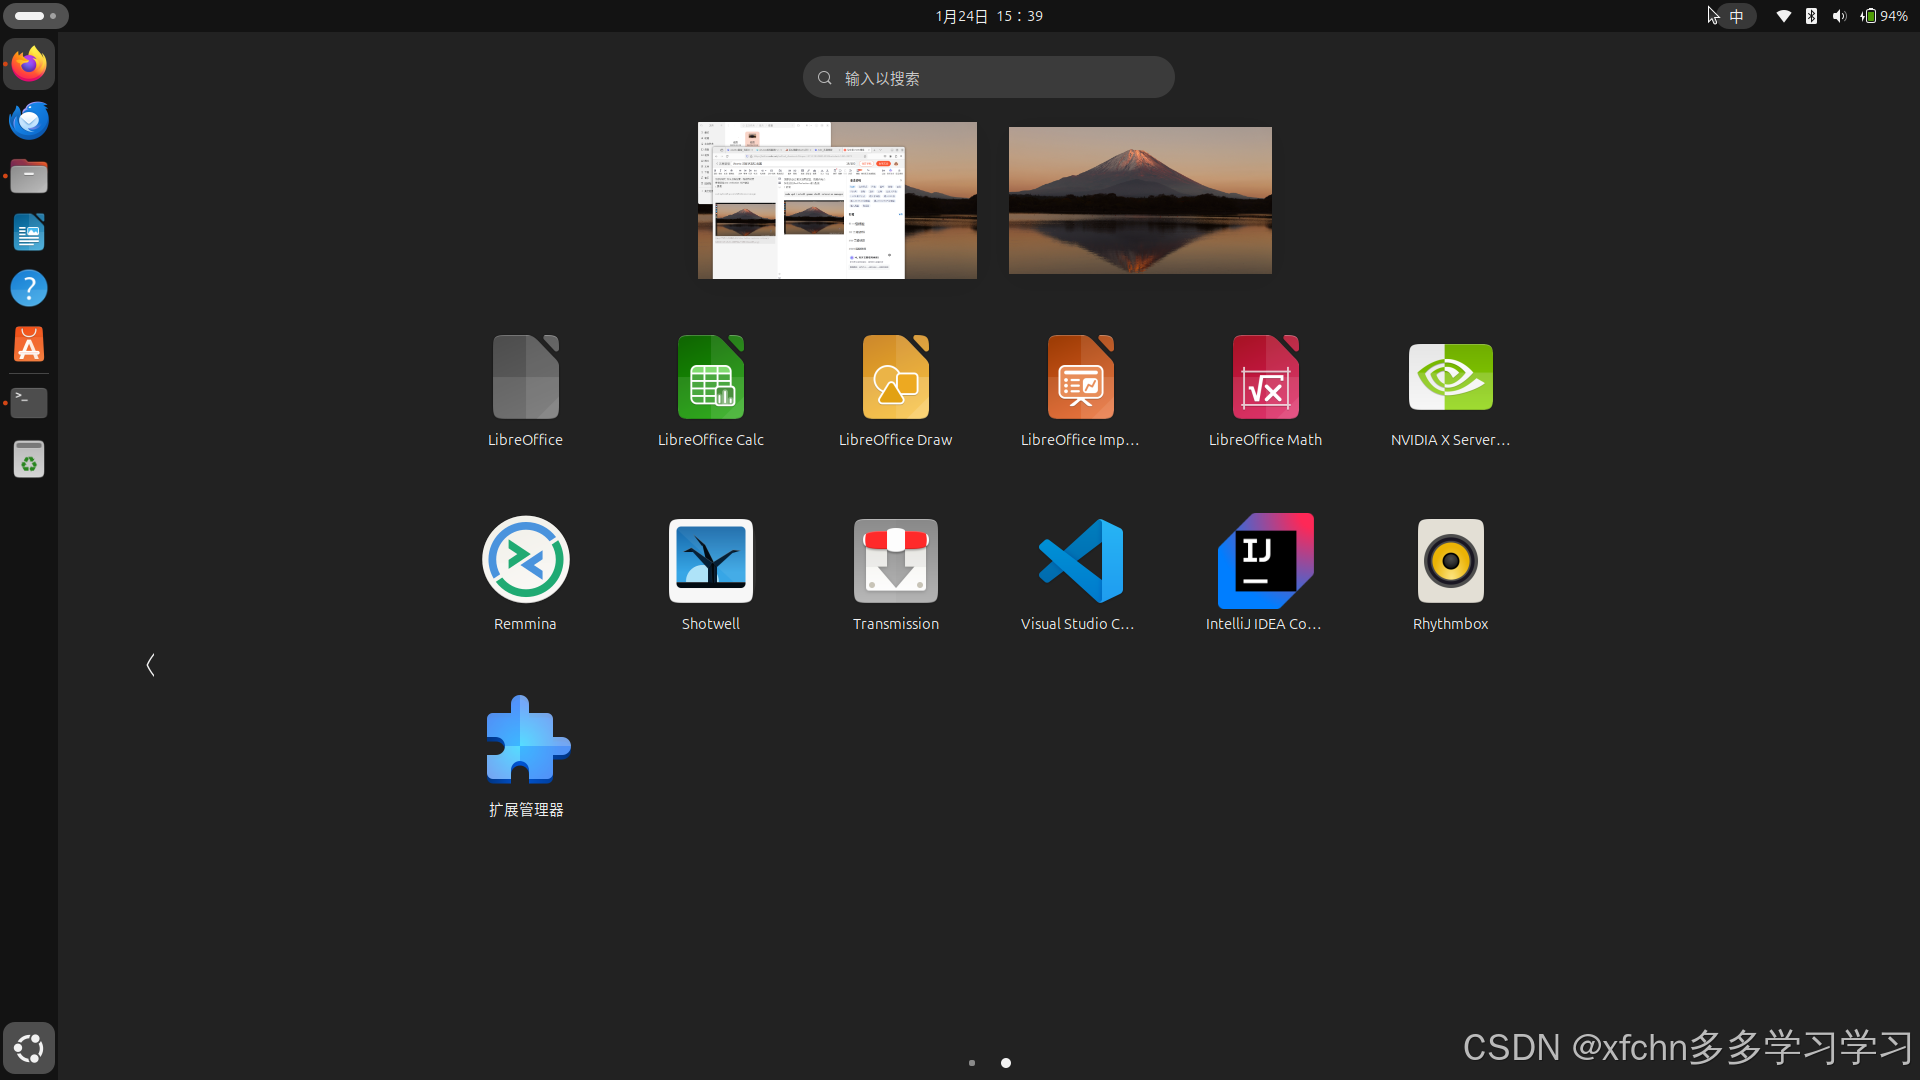Open Files manager from the dock
Viewport: 1920px width, 1080px height.
coord(29,177)
